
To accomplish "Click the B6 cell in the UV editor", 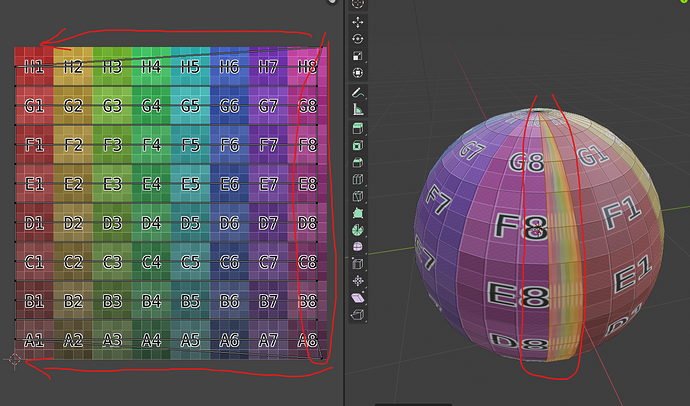I will click(x=229, y=301).
